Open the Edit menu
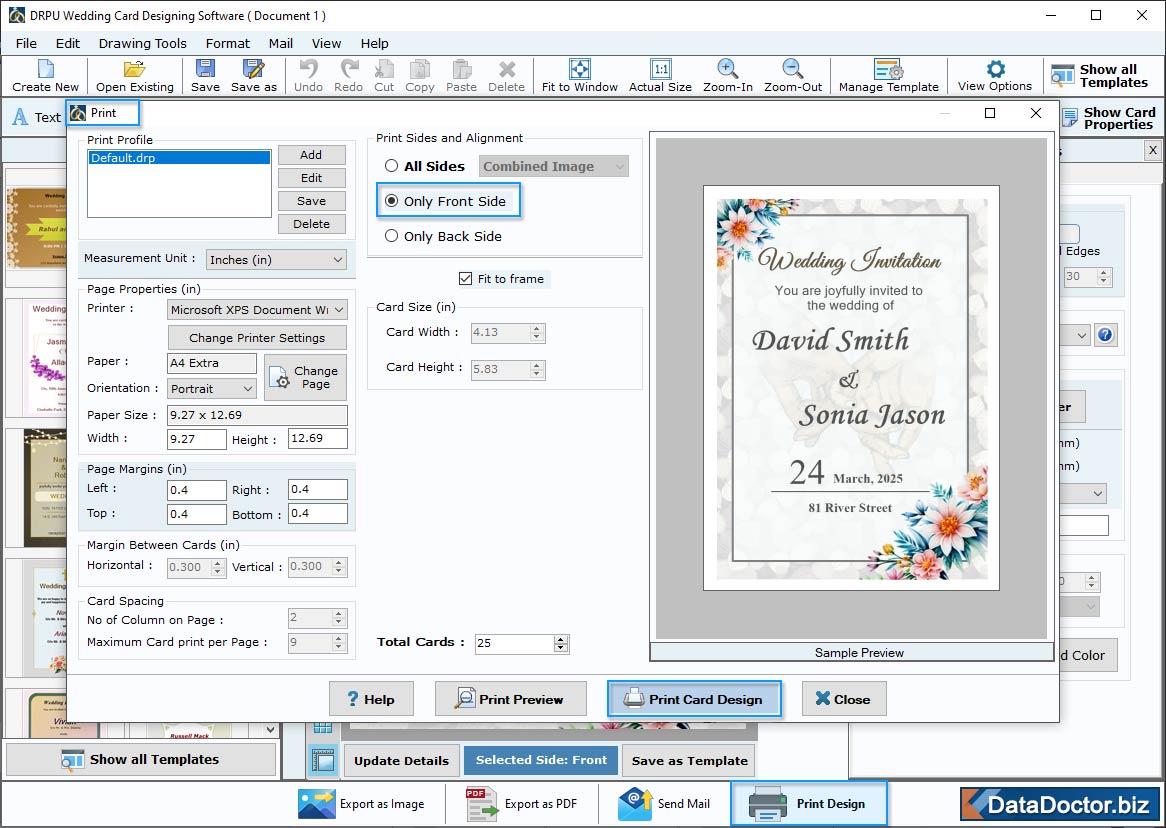The width and height of the screenshot is (1166, 828). click(x=68, y=43)
